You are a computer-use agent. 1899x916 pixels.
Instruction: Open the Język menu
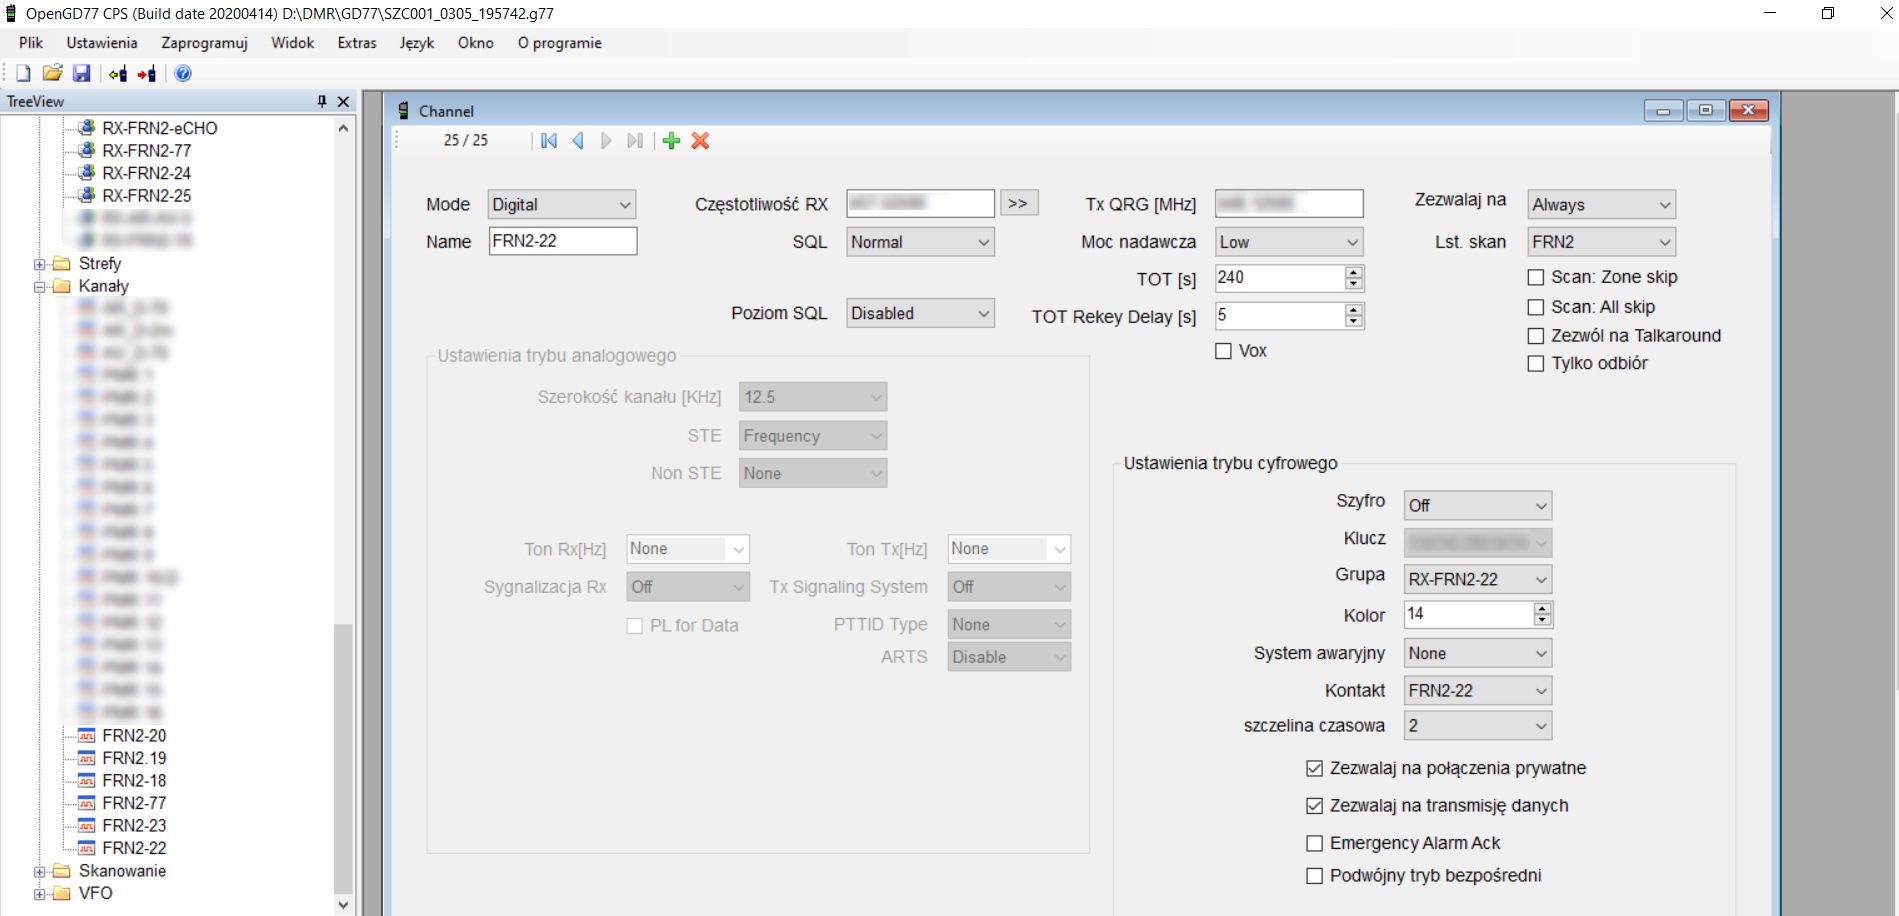417,43
